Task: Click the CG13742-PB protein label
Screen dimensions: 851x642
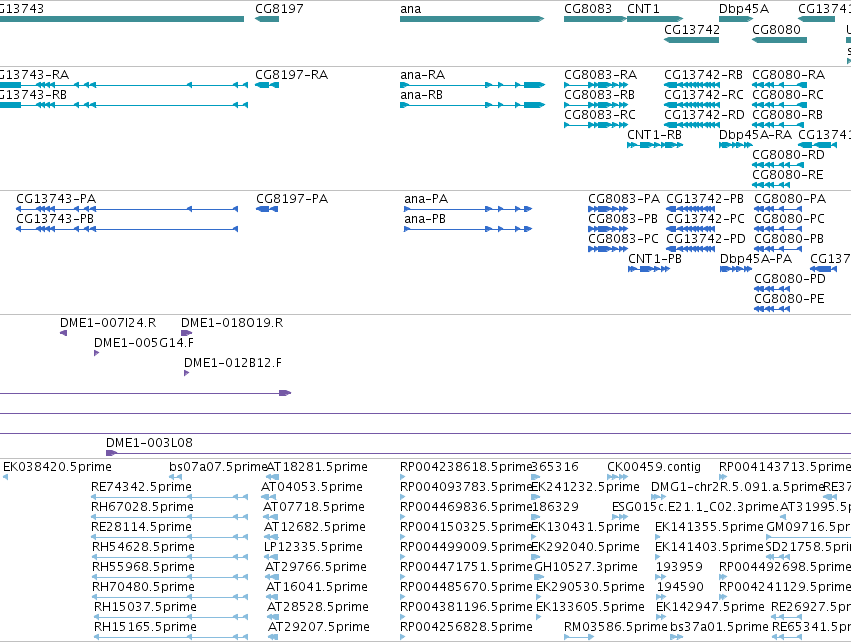Action: [x=705, y=199]
